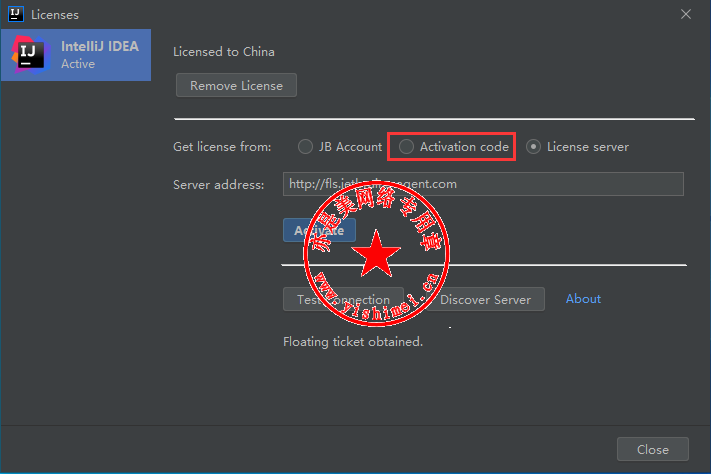Click the Activate button
Screen dimensions: 711x474
tap(319, 230)
